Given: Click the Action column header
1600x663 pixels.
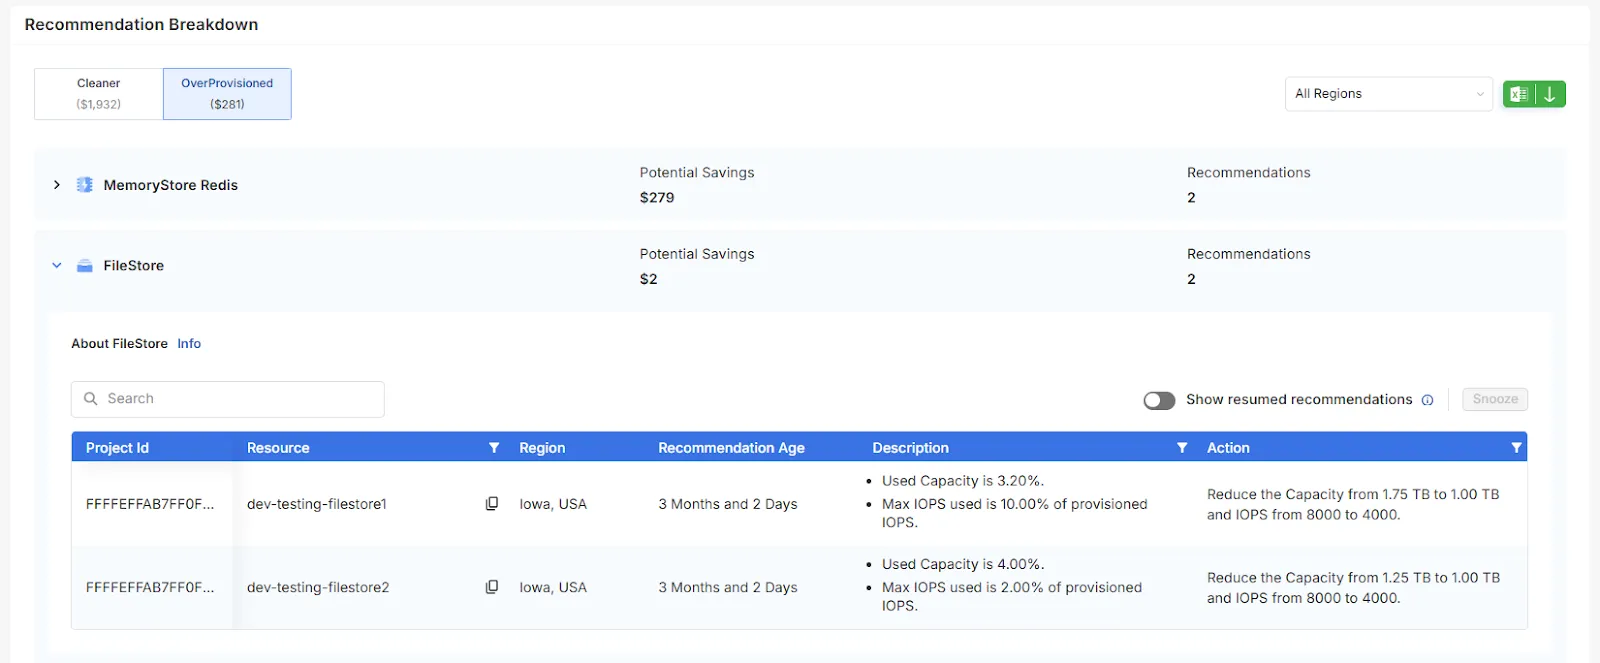Looking at the screenshot, I should [1228, 448].
